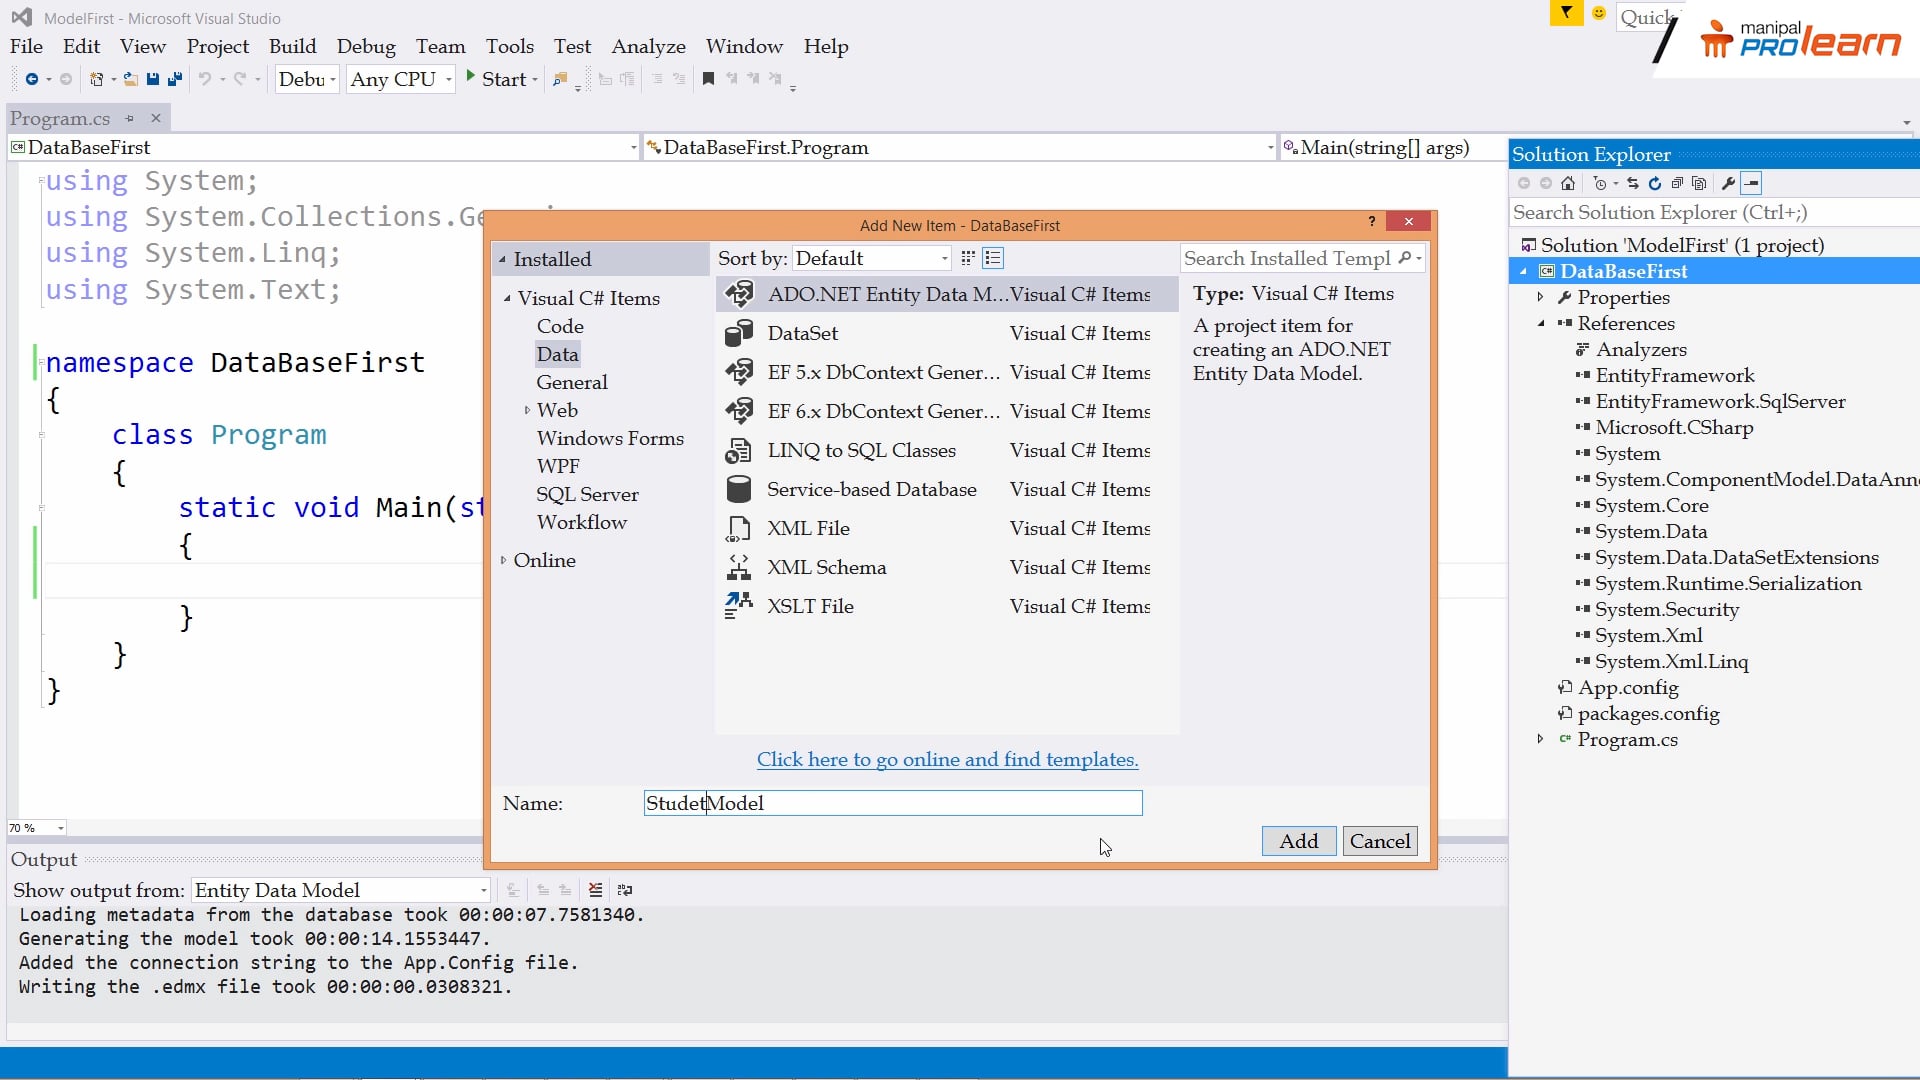Click link to find templates online

947,759
